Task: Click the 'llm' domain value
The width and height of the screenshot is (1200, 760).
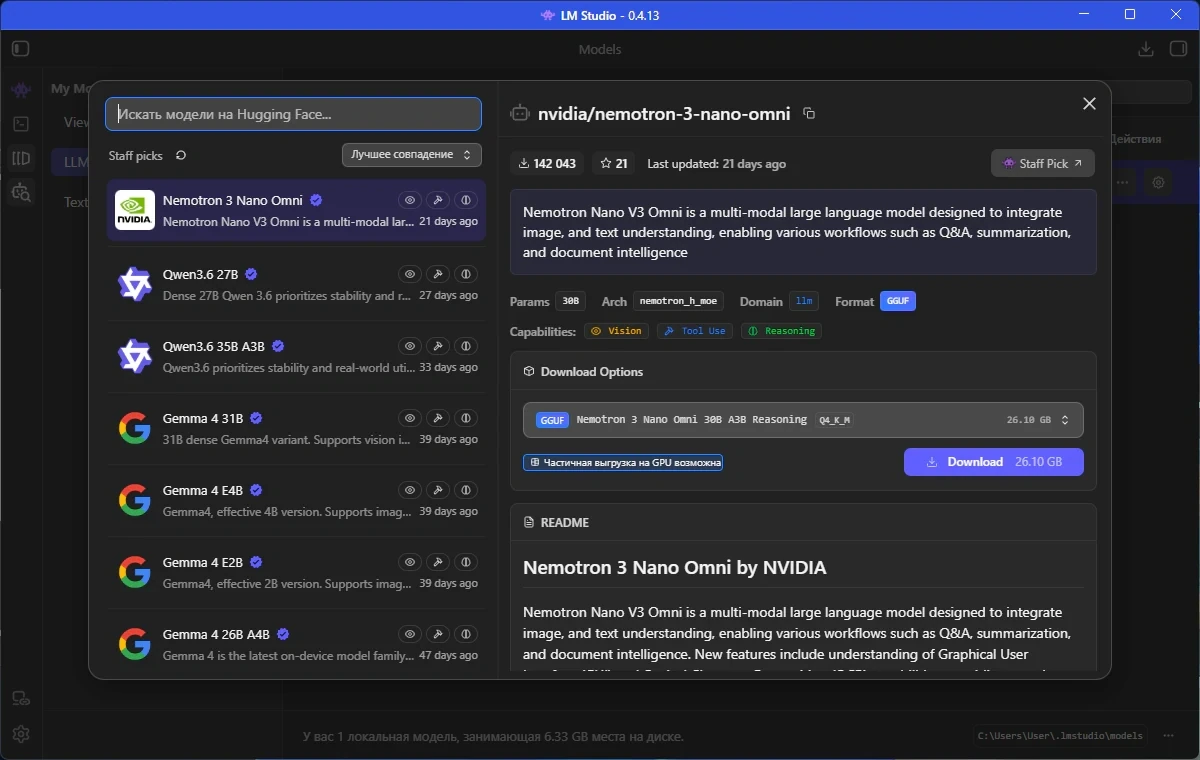Action: [803, 301]
